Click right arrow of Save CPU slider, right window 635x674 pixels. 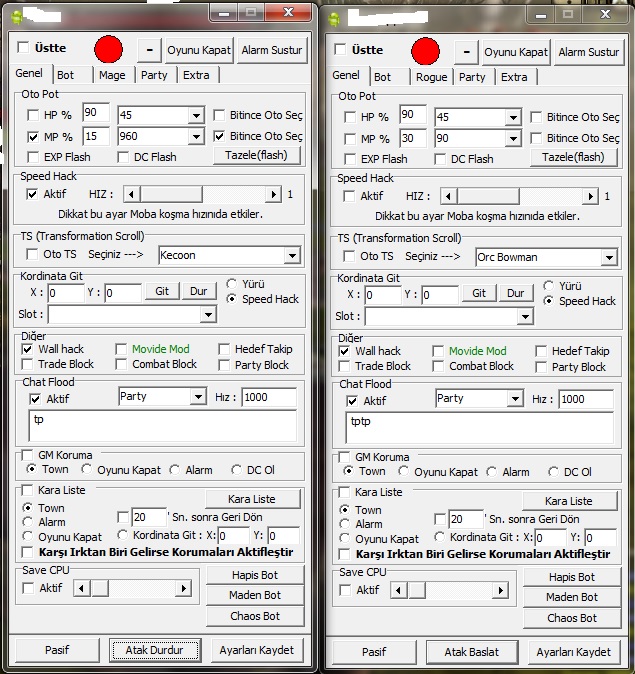pos(500,590)
